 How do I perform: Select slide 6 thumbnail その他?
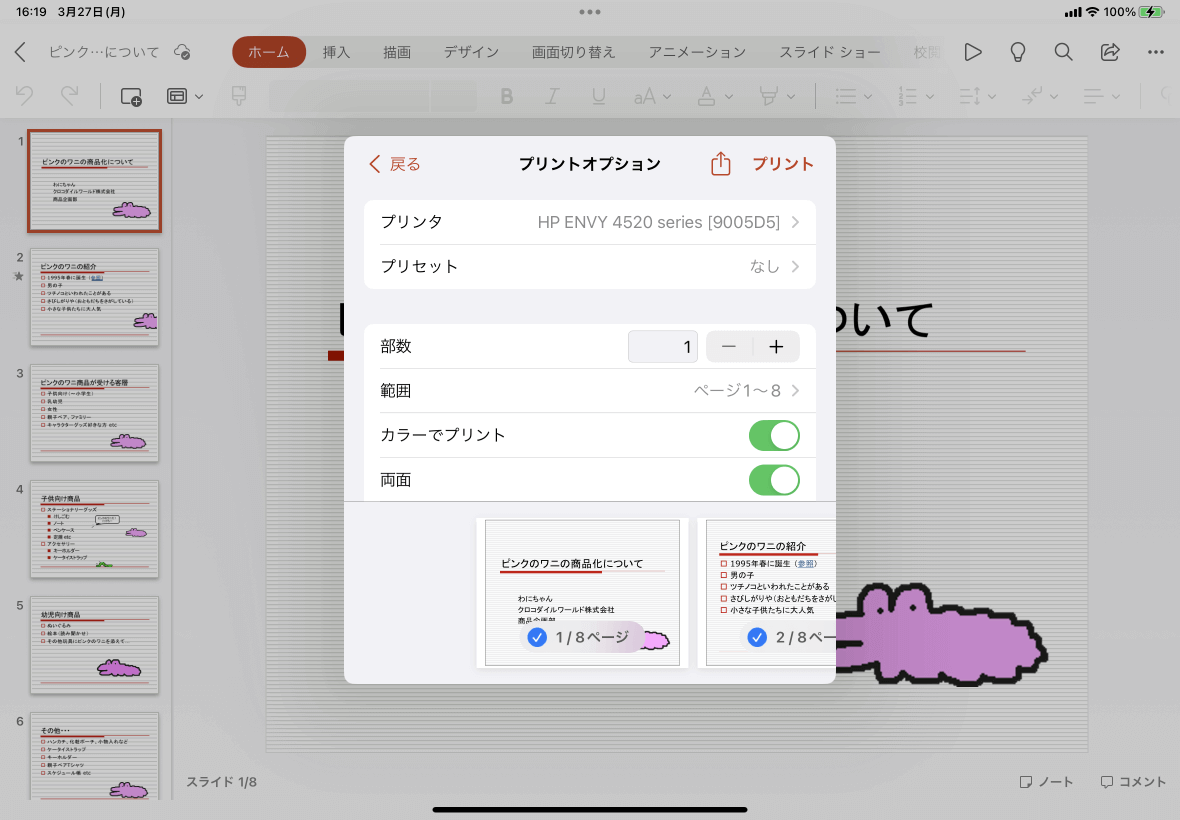pos(95,756)
